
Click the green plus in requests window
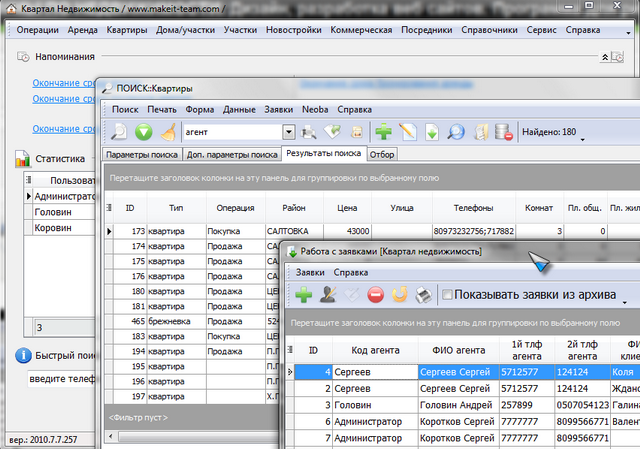point(303,295)
